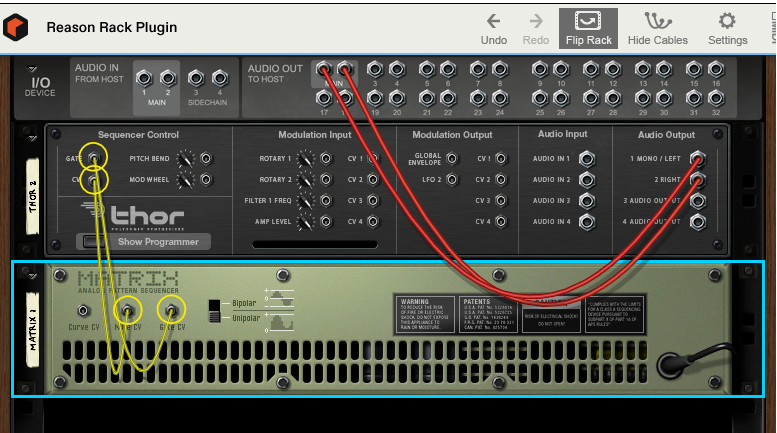Toggle the Flip Rack button
Image resolution: width=777 pixels, height=433 pixels.
[588, 28]
